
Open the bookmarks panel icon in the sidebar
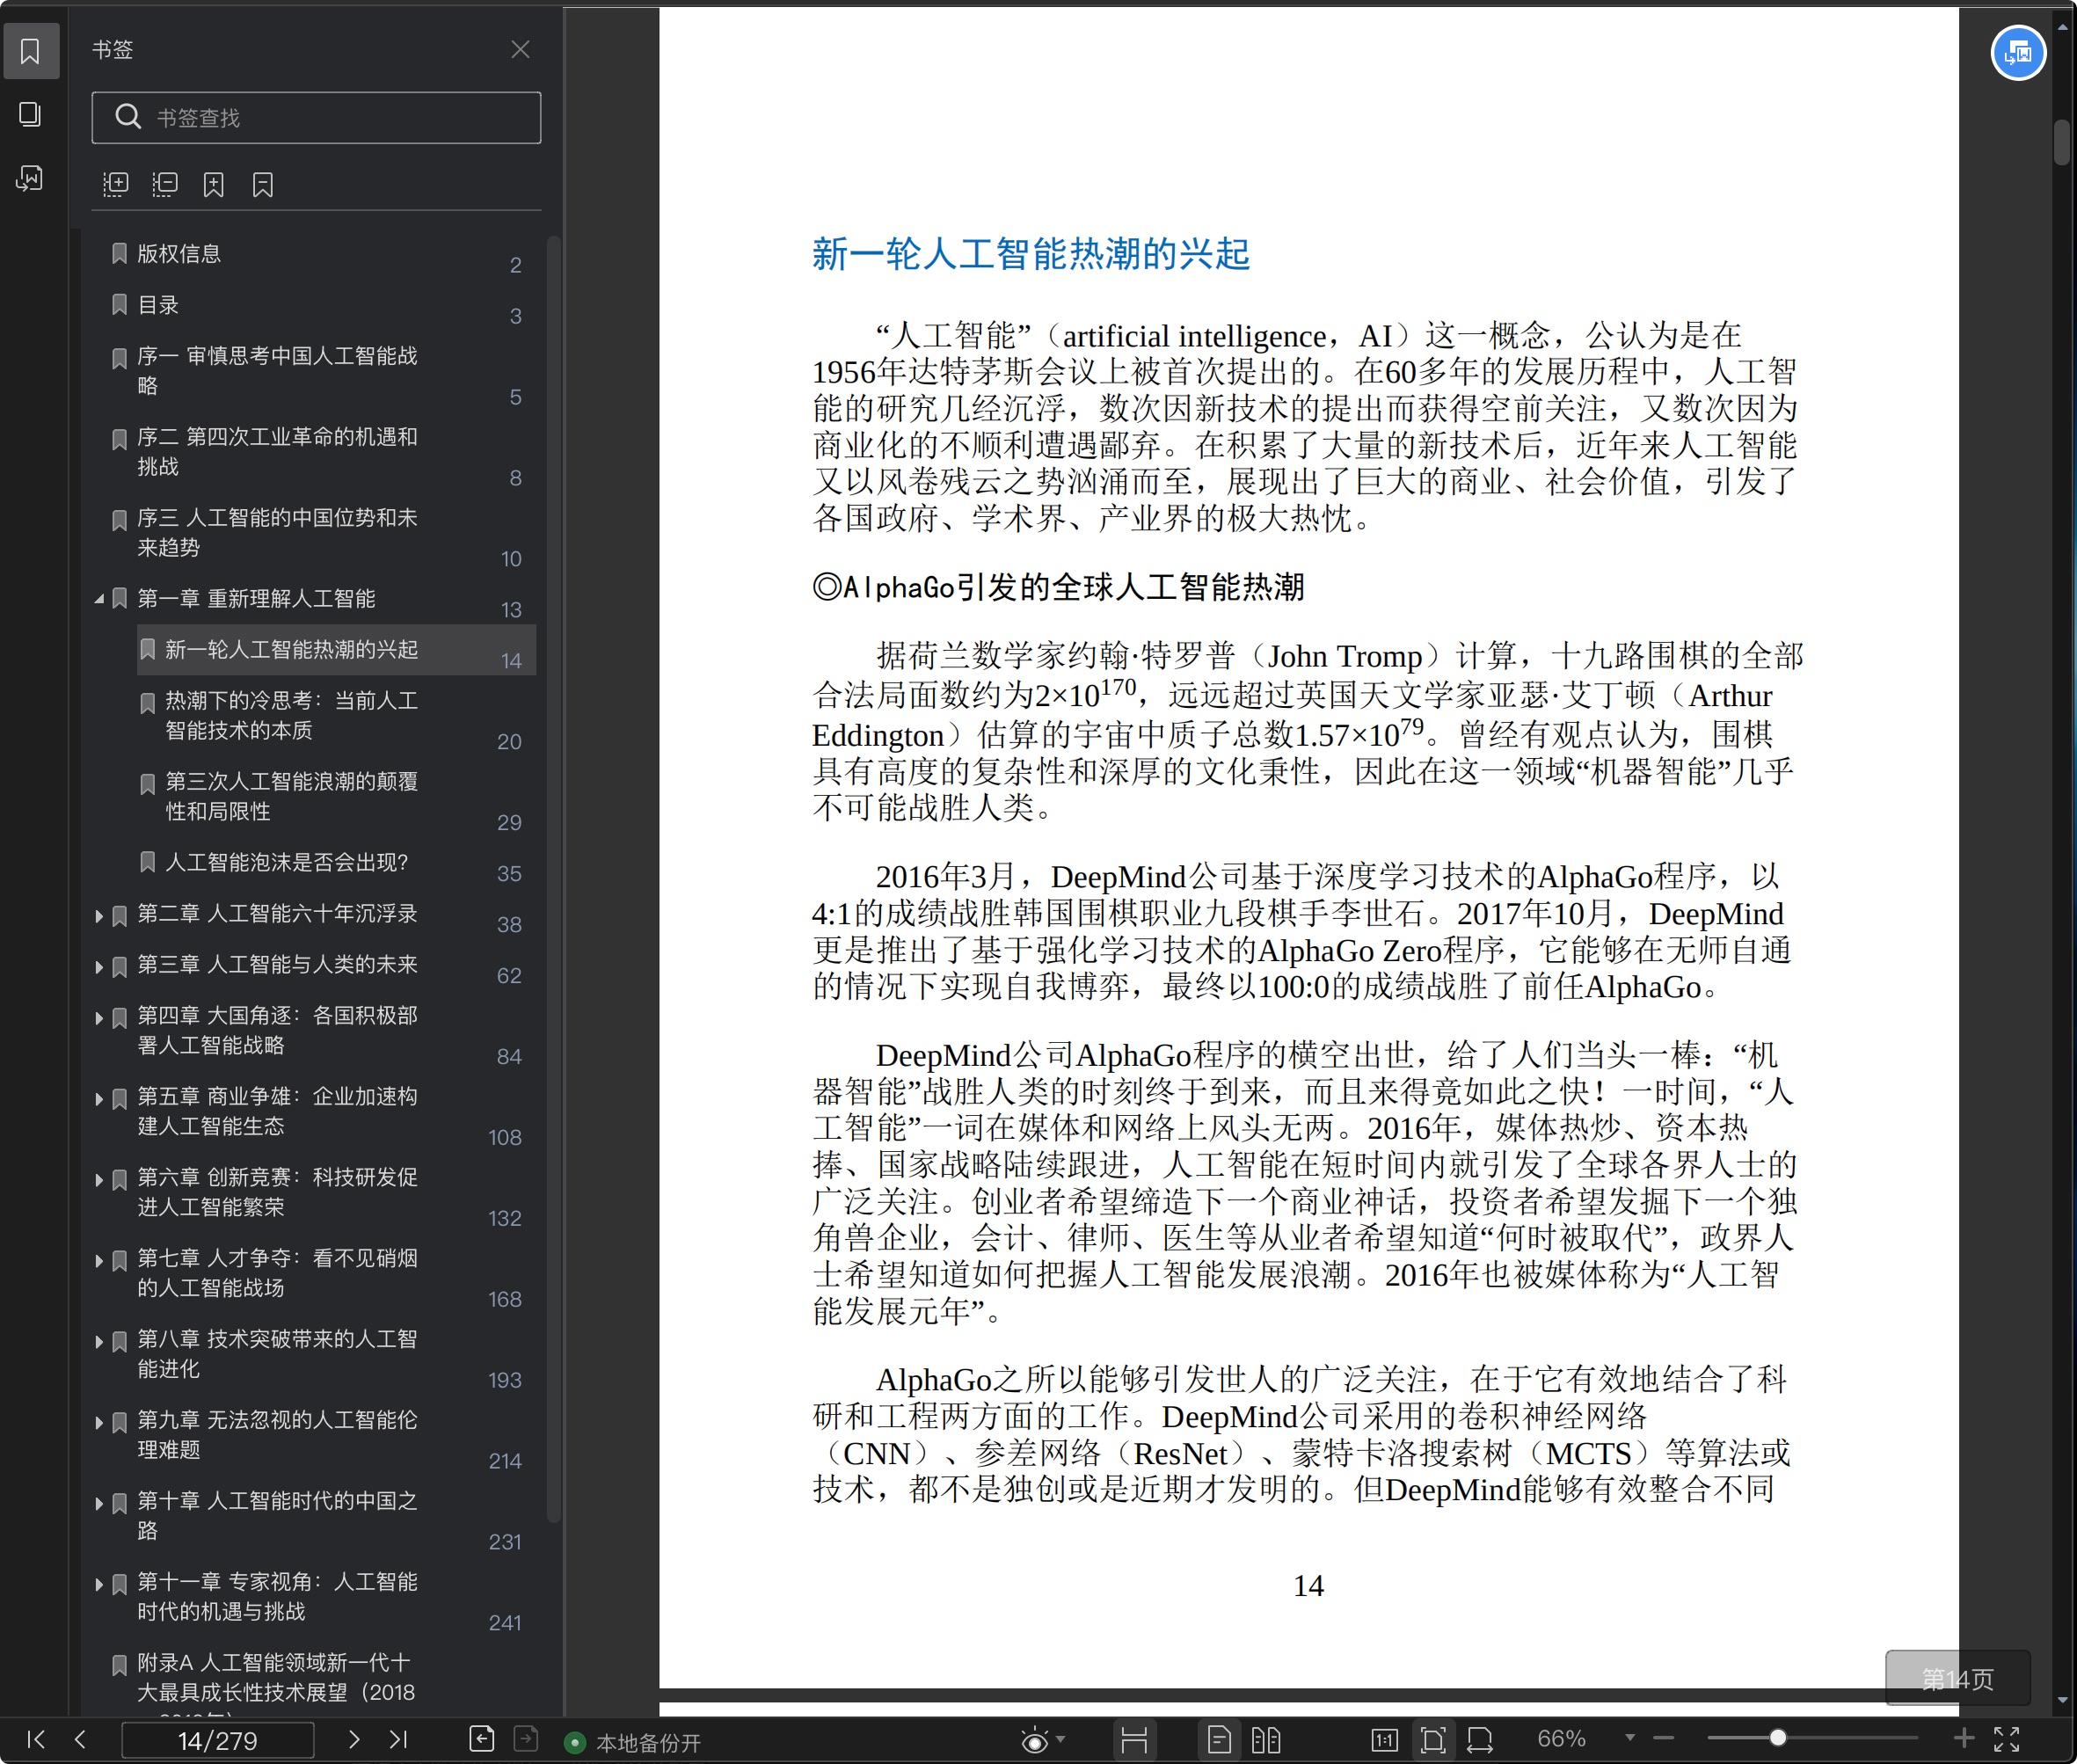30,51
